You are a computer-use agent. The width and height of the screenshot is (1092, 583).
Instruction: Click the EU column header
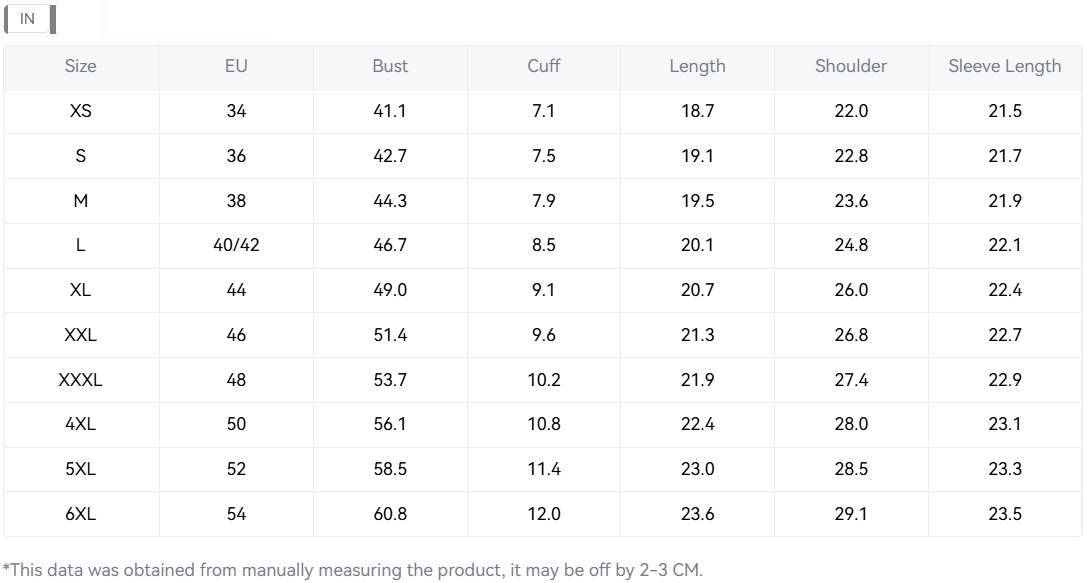pos(236,66)
